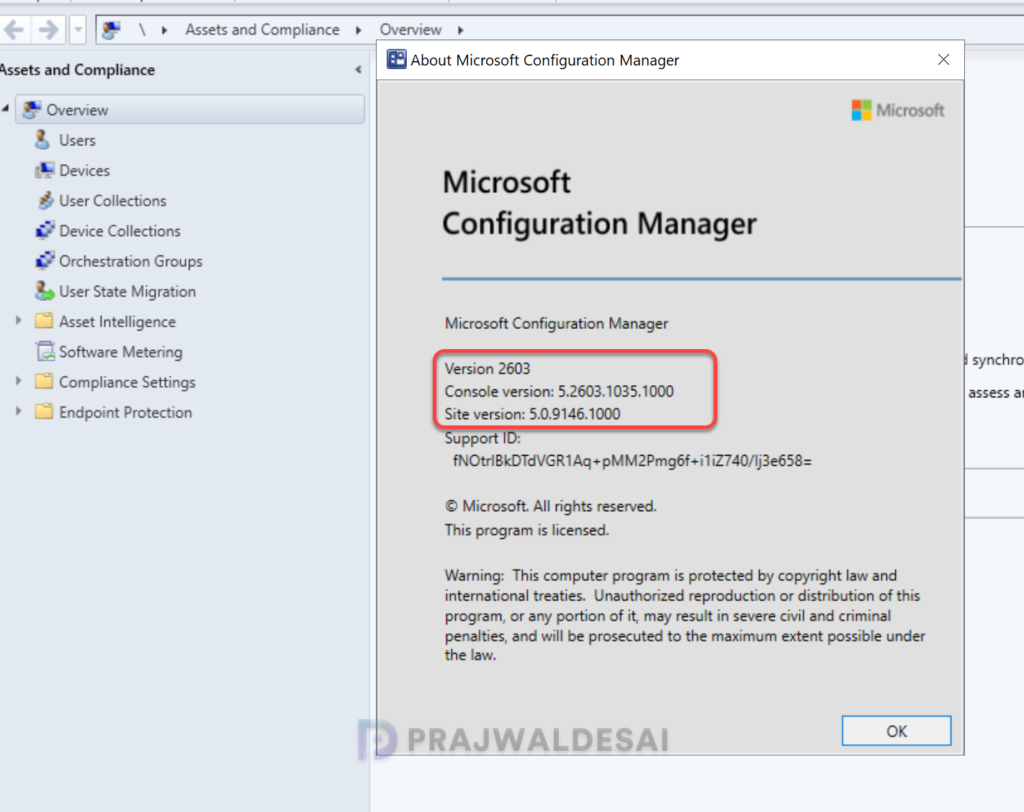Click the Asset Intelligence folder icon
Viewport: 1024px width, 812px height.
[44, 321]
